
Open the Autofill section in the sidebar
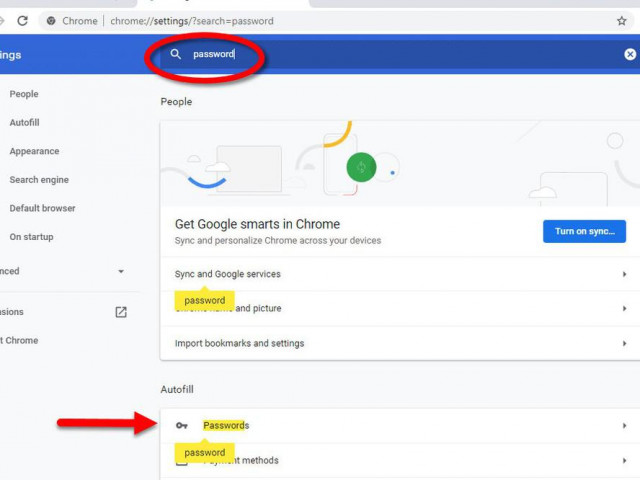coord(24,122)
